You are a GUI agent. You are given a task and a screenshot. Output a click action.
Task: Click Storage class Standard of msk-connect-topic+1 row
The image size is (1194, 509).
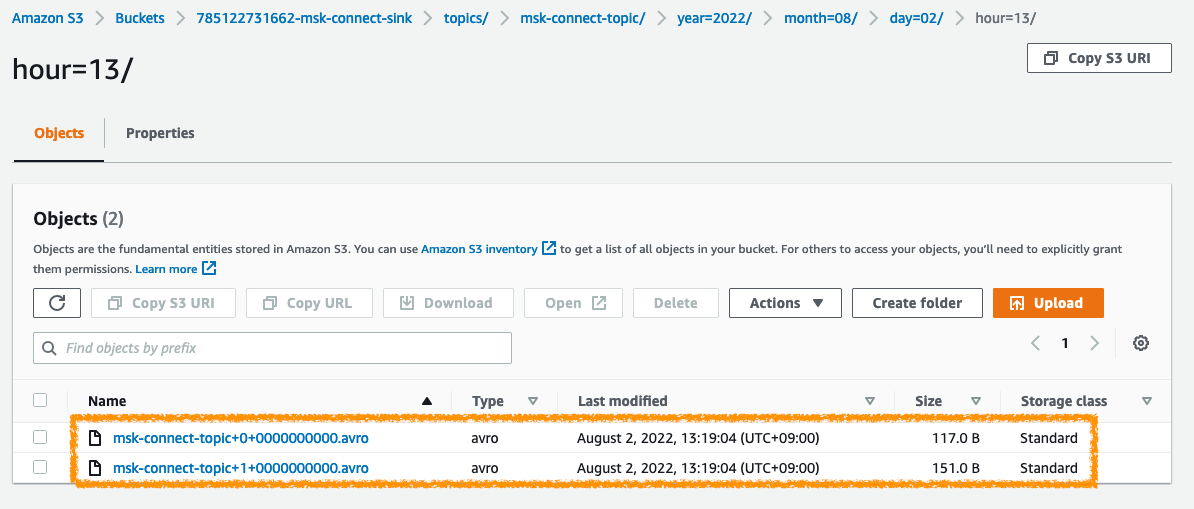tap(1049, 468)
